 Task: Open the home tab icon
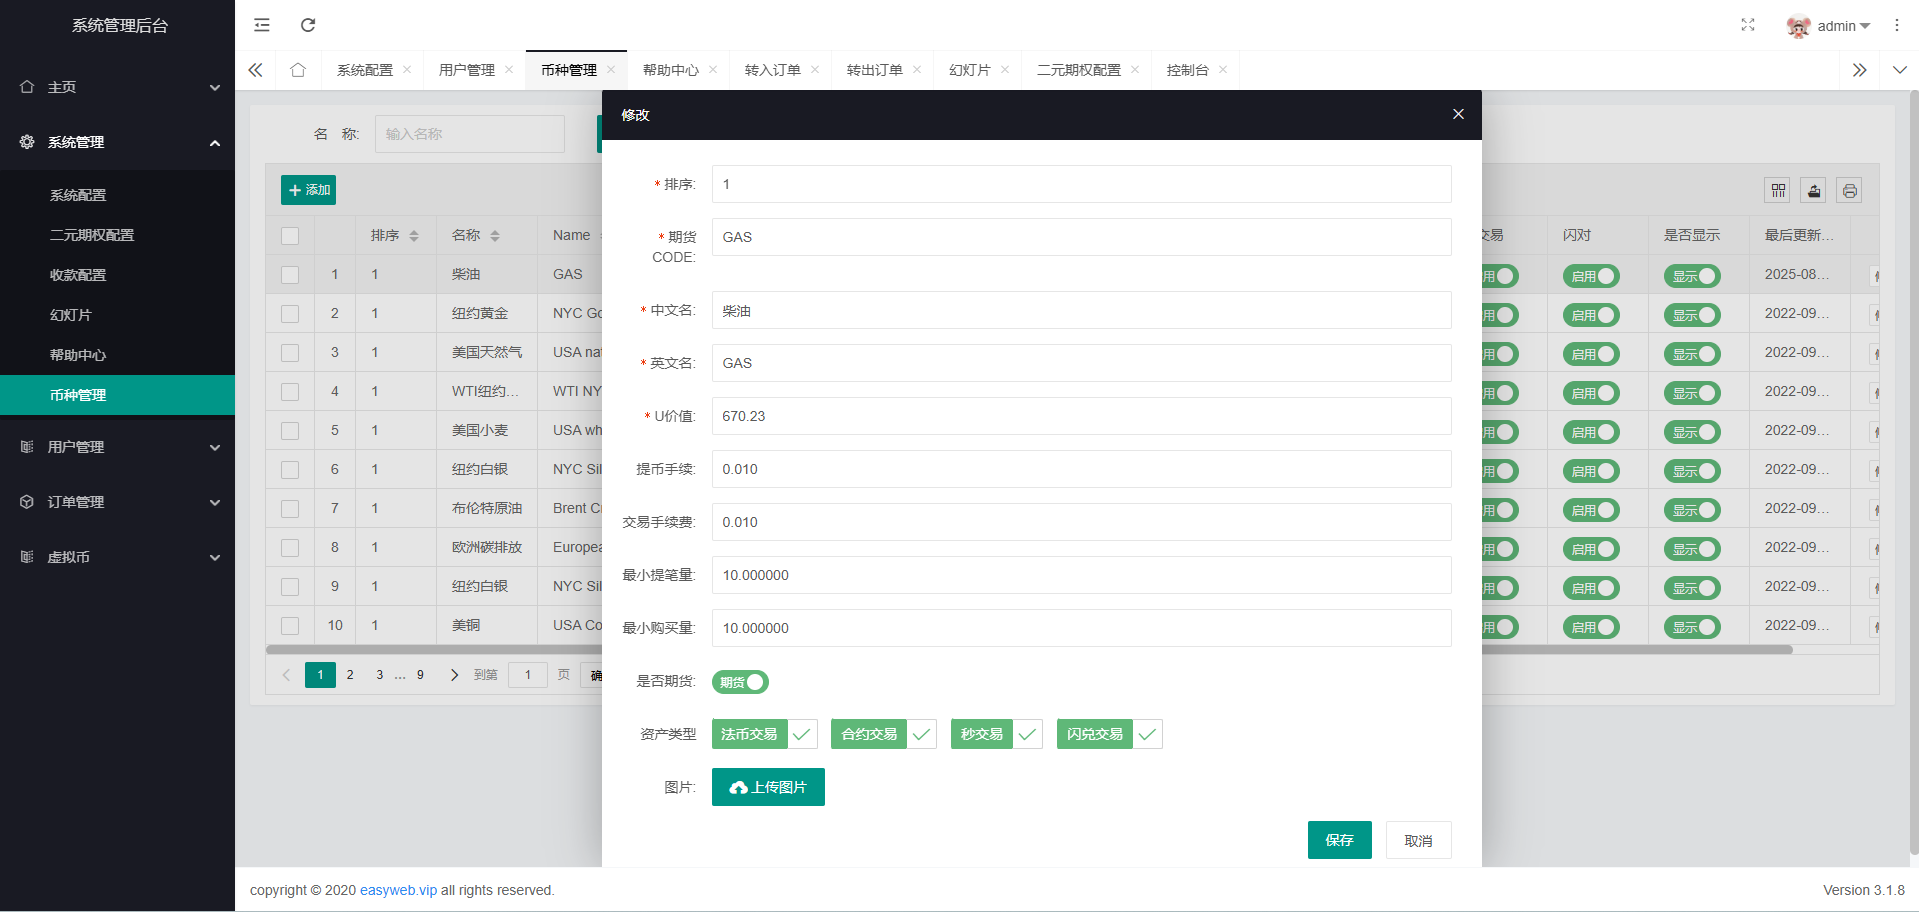point(298,70)
